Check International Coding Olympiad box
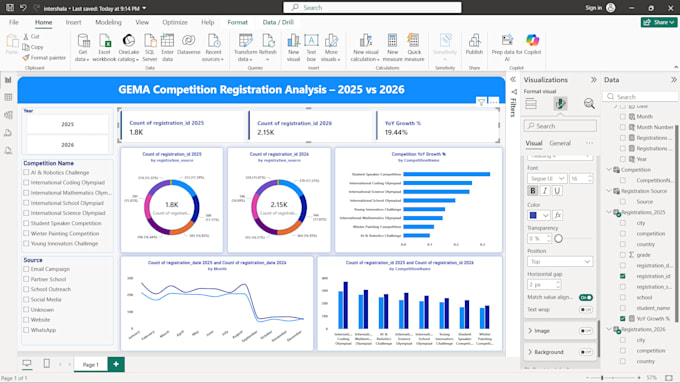This screenshot has height=383, width=680. point(26,182)
